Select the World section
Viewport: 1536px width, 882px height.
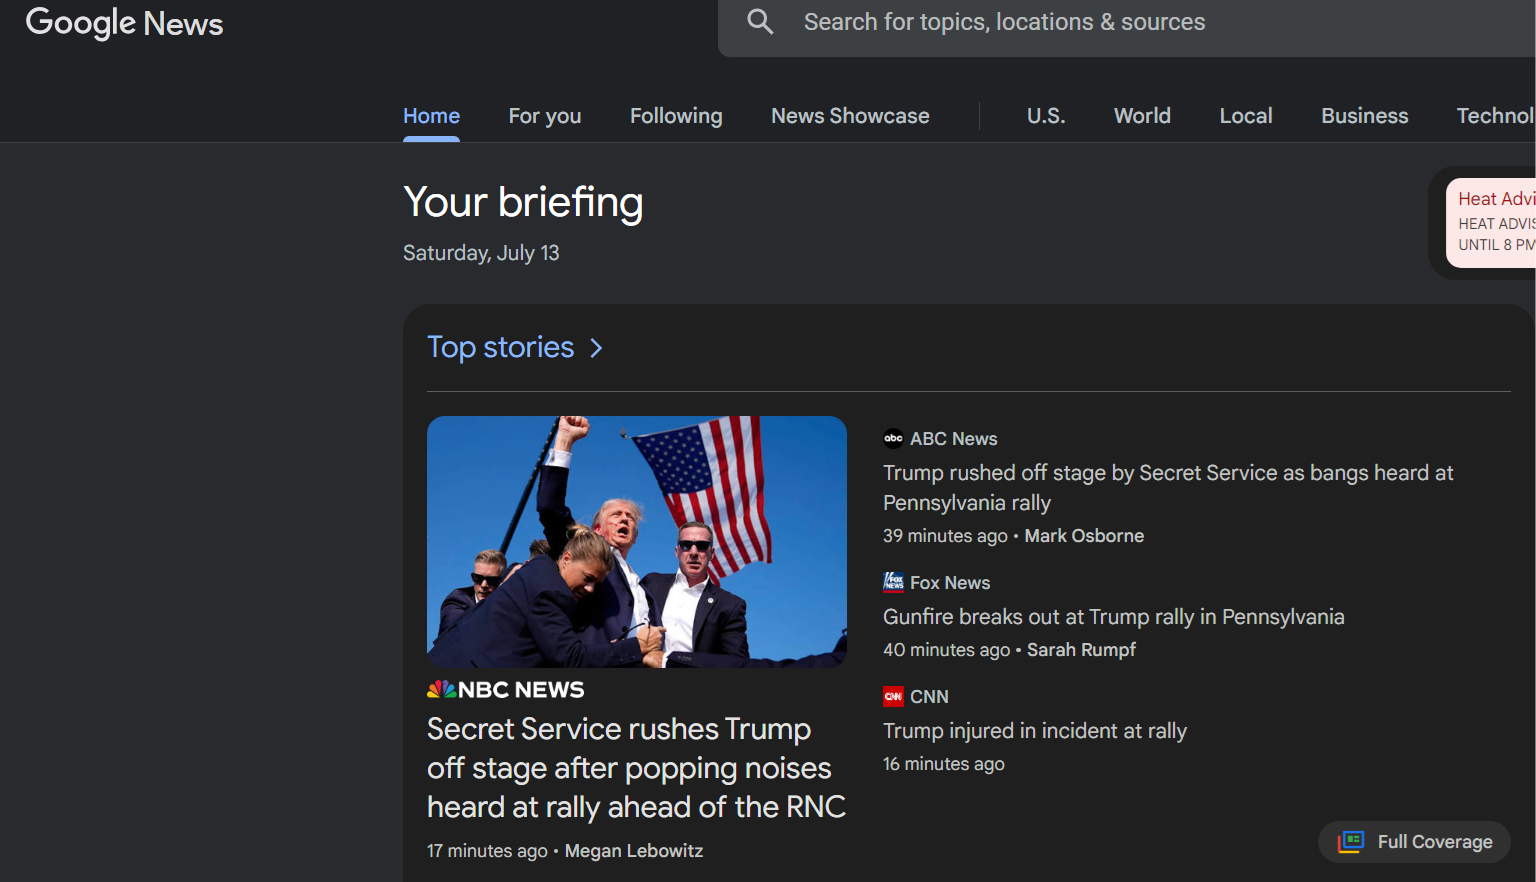point(1142,116)
